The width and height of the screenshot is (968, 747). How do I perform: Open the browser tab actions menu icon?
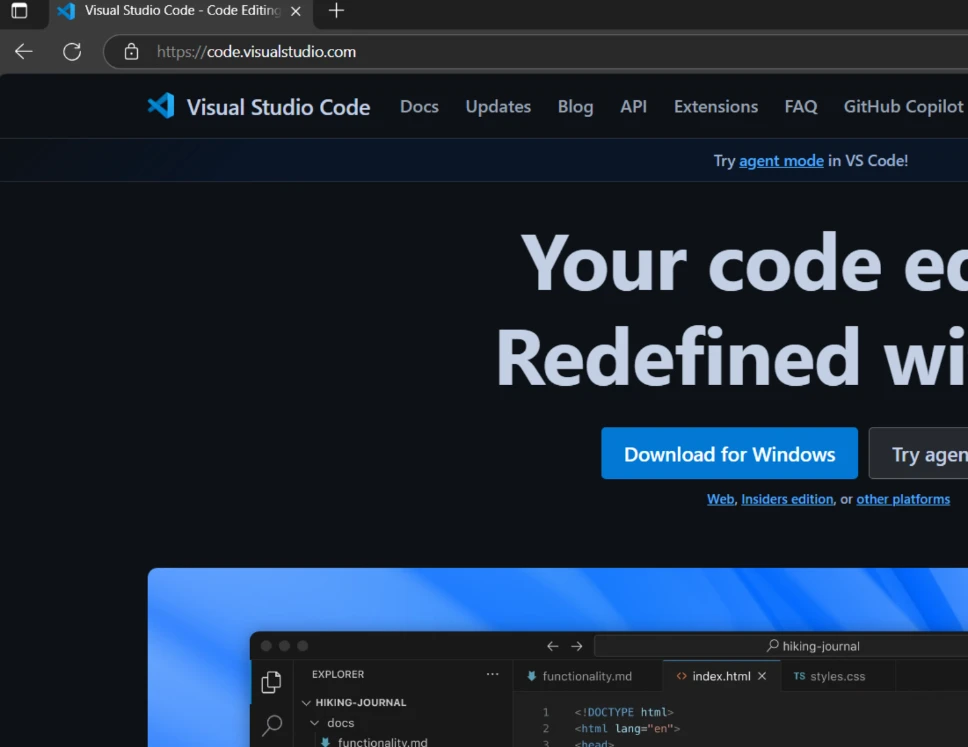[19, 11]
